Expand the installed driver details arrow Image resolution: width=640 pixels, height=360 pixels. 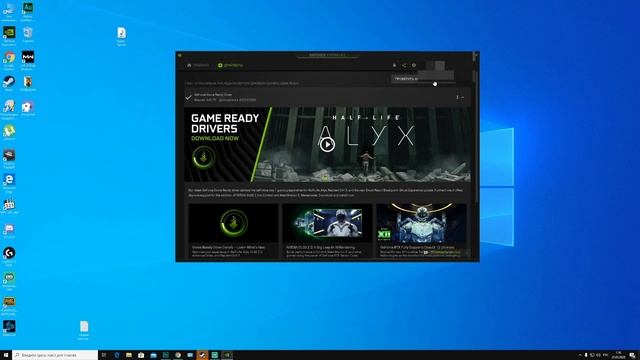click(x=462, y=98)
